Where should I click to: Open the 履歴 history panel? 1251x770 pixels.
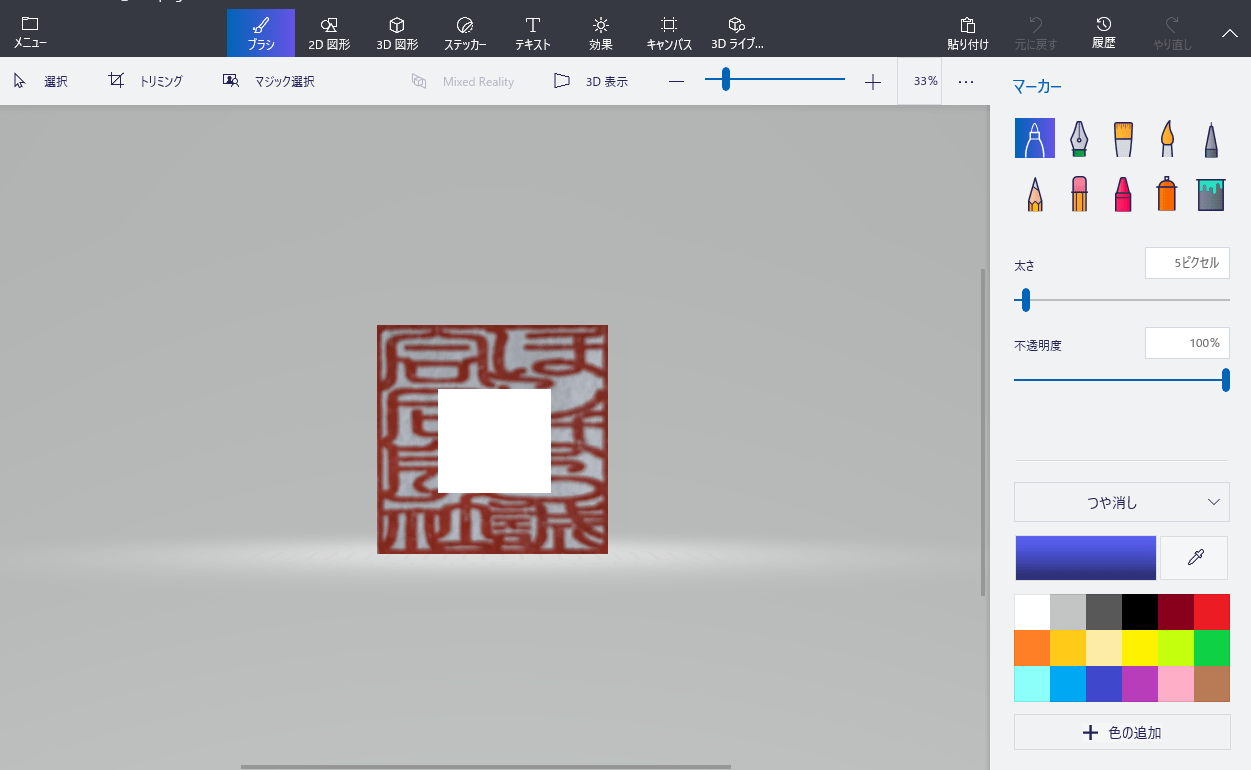1103,32
